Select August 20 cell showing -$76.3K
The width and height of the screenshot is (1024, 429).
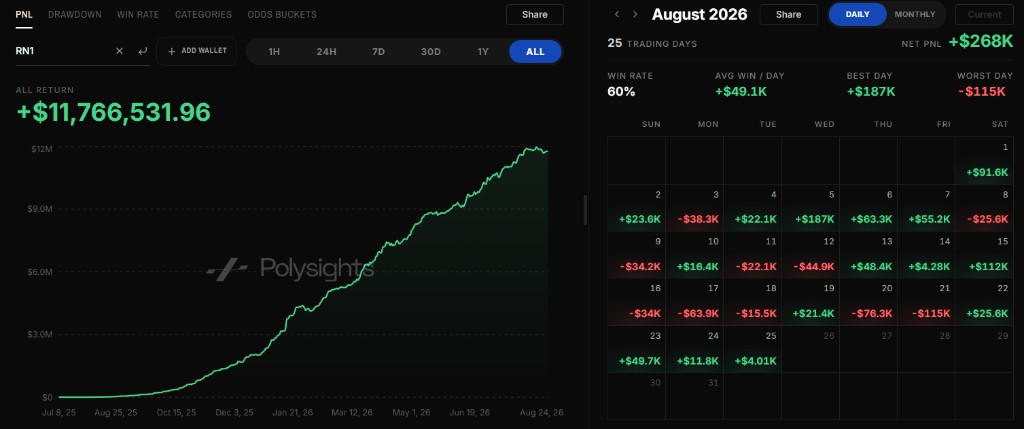[x=869, y=302]
